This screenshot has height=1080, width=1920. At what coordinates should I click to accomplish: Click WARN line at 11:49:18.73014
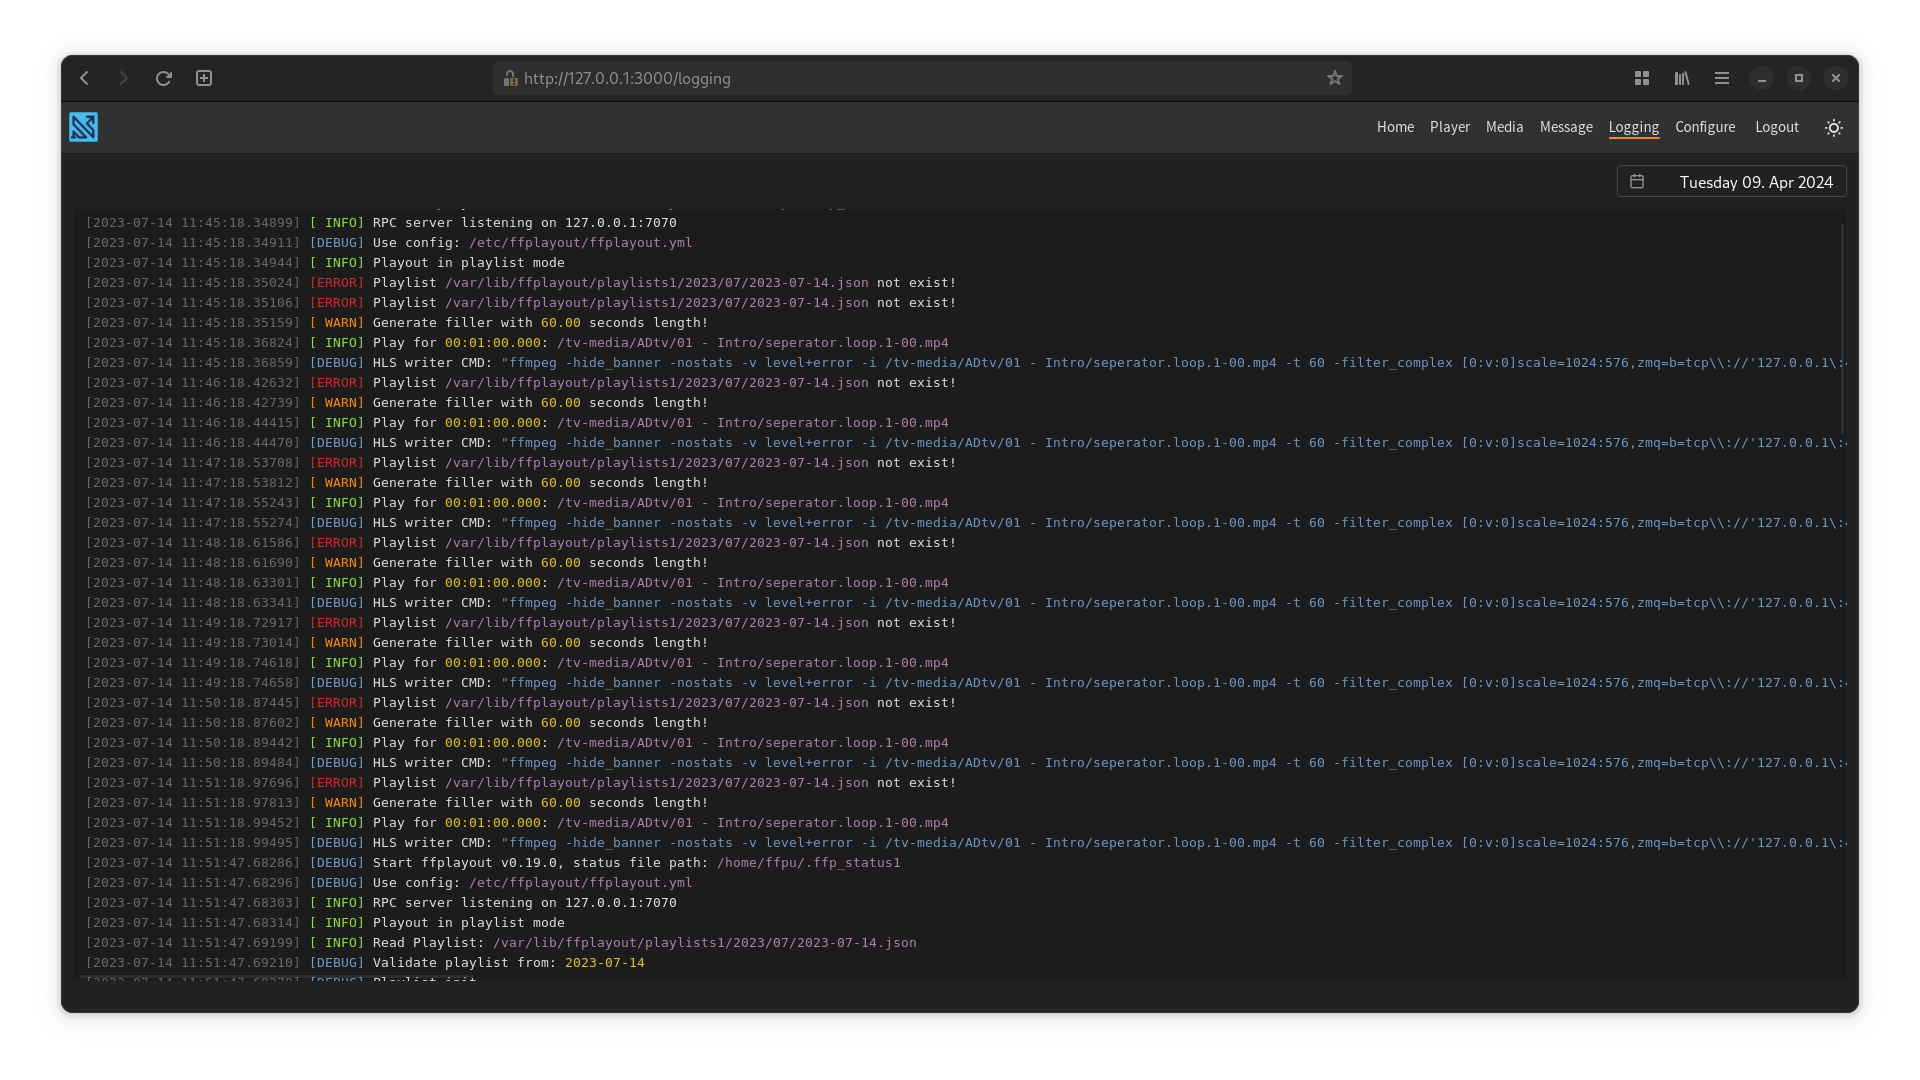tap(397, 643)
